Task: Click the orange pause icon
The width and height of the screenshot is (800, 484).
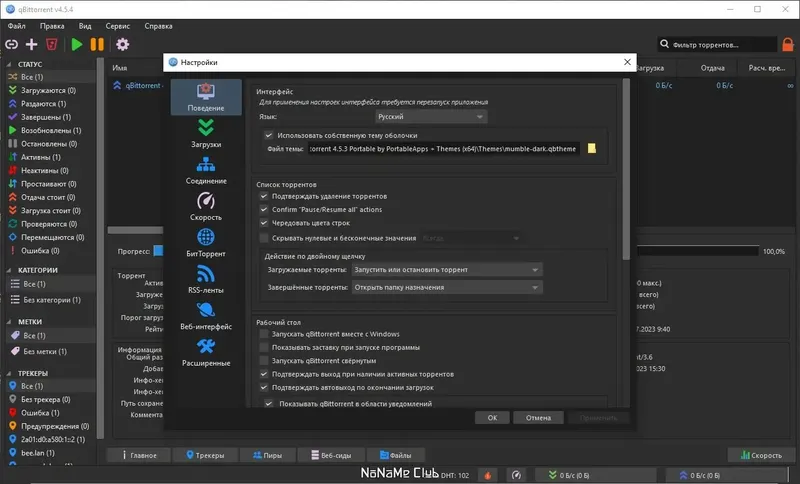Action: pyautogui.click(x=97, y=44)
